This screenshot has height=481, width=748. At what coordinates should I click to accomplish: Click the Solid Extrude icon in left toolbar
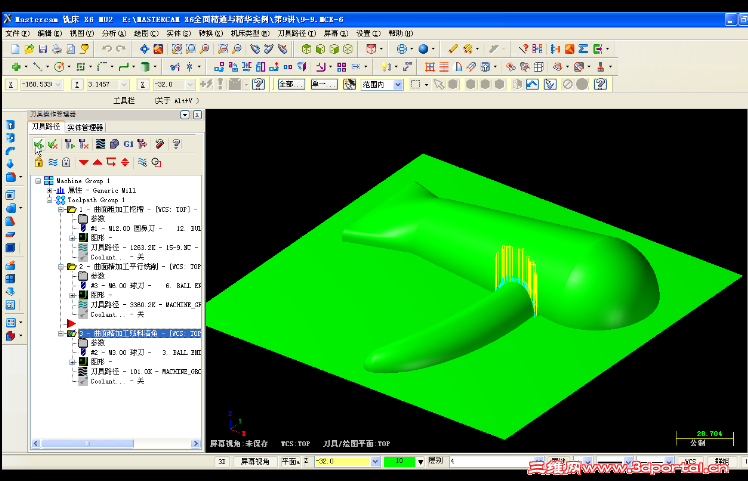[10, 125]
